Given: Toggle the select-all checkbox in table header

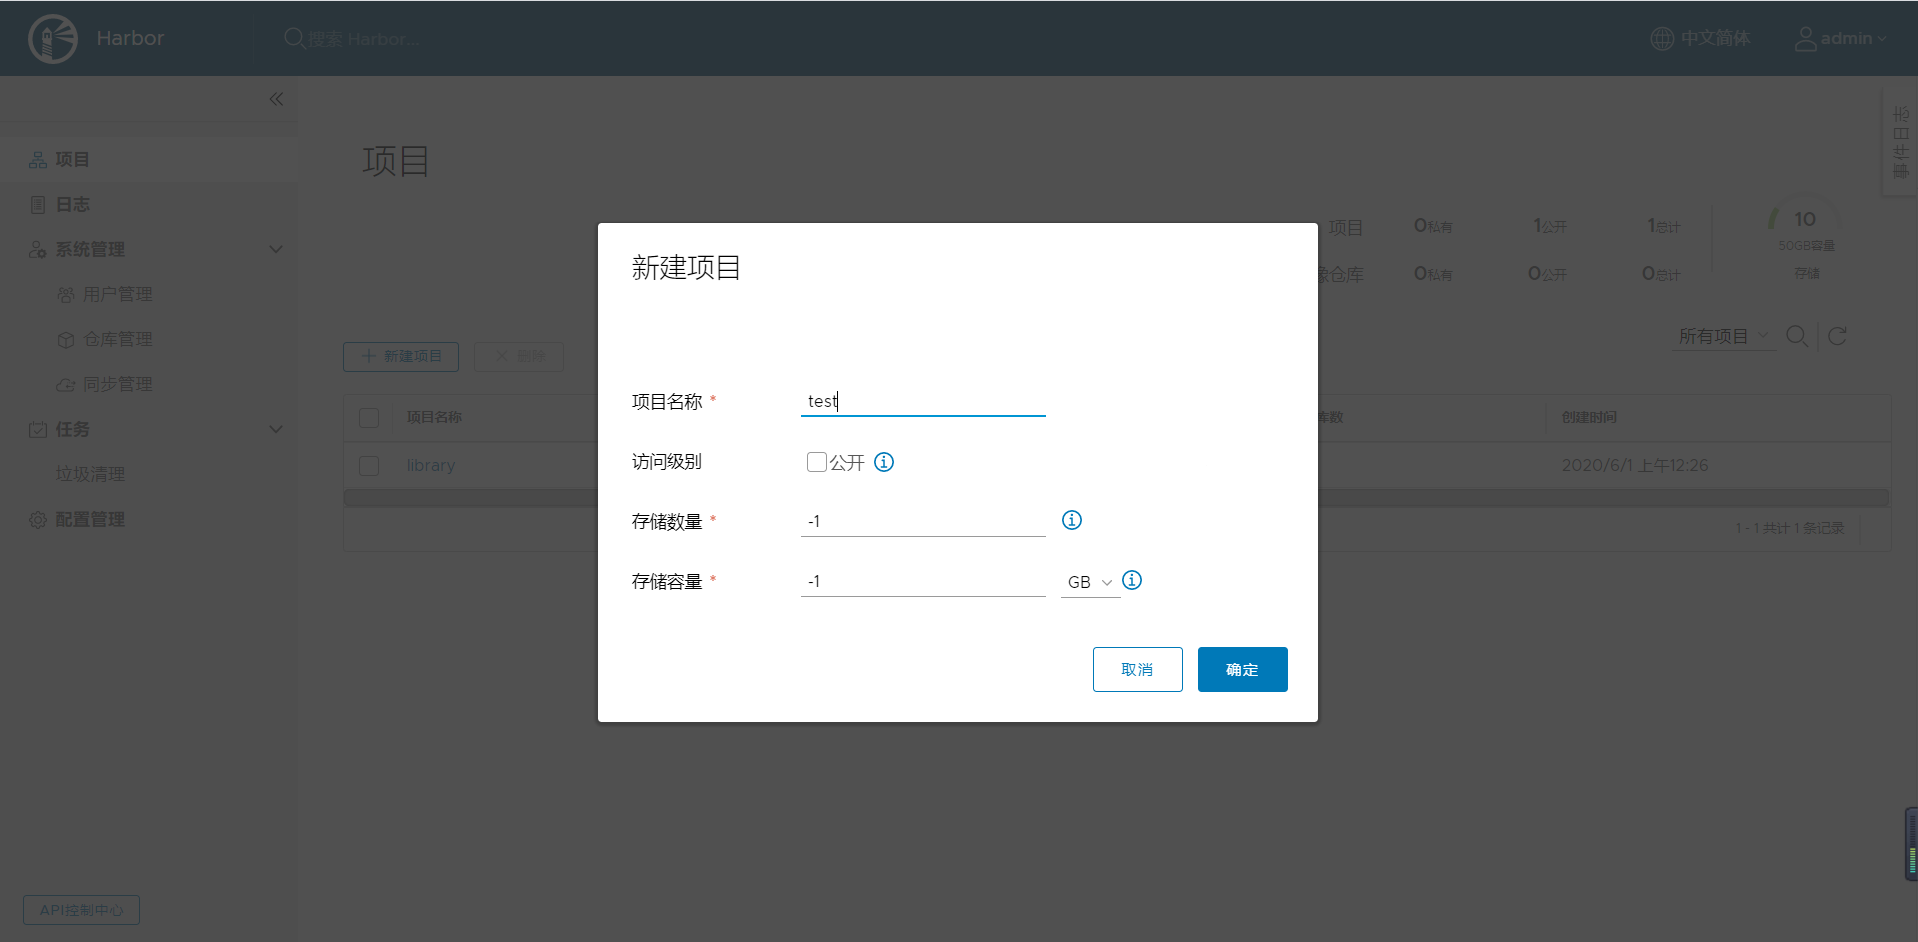Looking at the screenshot, I should 369,418.
